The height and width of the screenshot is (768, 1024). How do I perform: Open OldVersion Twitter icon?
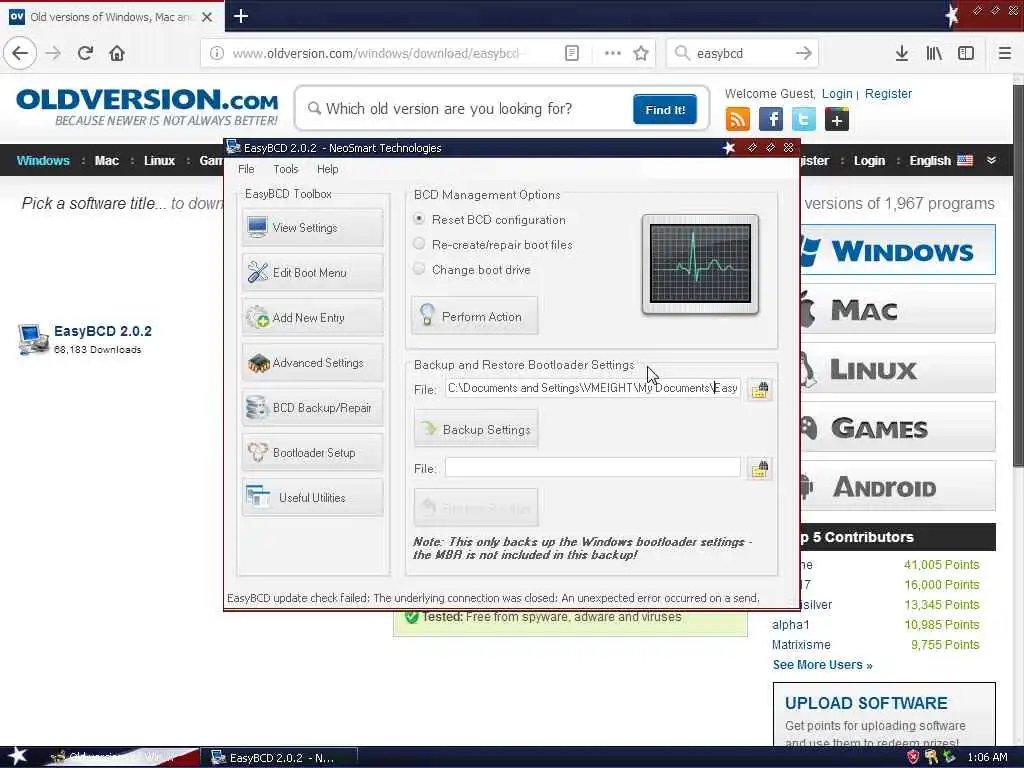pyautogui.click(x=804, y=120)
